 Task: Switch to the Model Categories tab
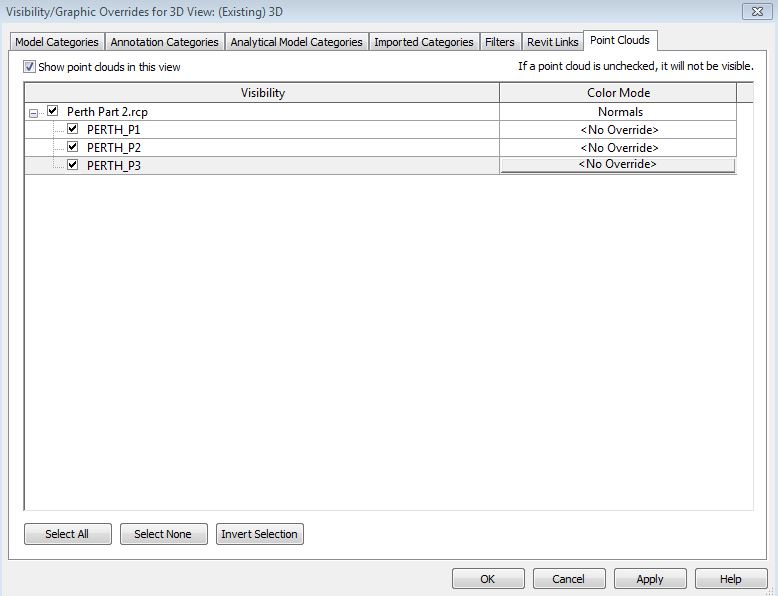point(57,42)
